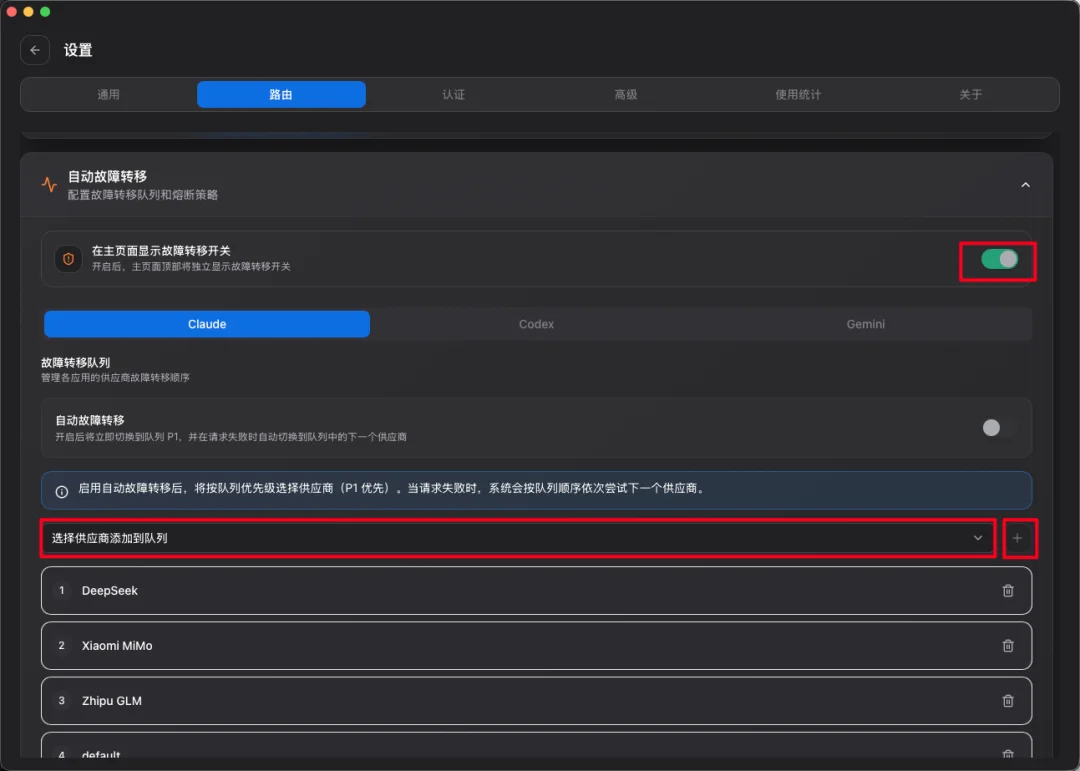This screenshot has height=771, width=1080.
Task: Click the trash icon on the default queue entry
Action: [x=1008, y=753]
